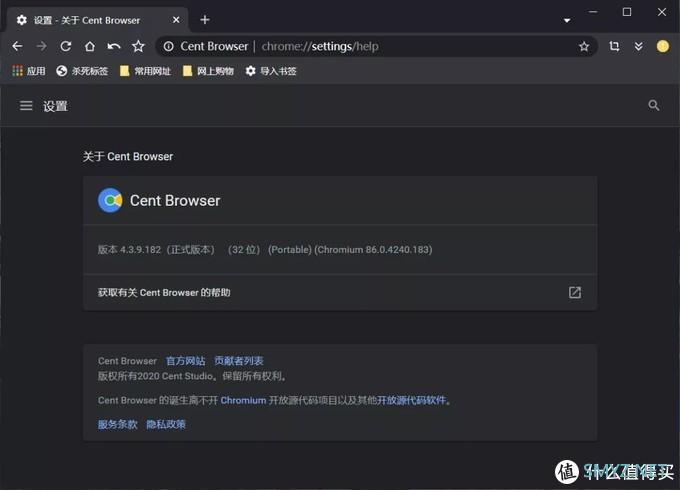This screenshot has width=680, height=490.
Task: Click 获取有关 Cent Browser 的帮助 row
Action: click(340, 292)
